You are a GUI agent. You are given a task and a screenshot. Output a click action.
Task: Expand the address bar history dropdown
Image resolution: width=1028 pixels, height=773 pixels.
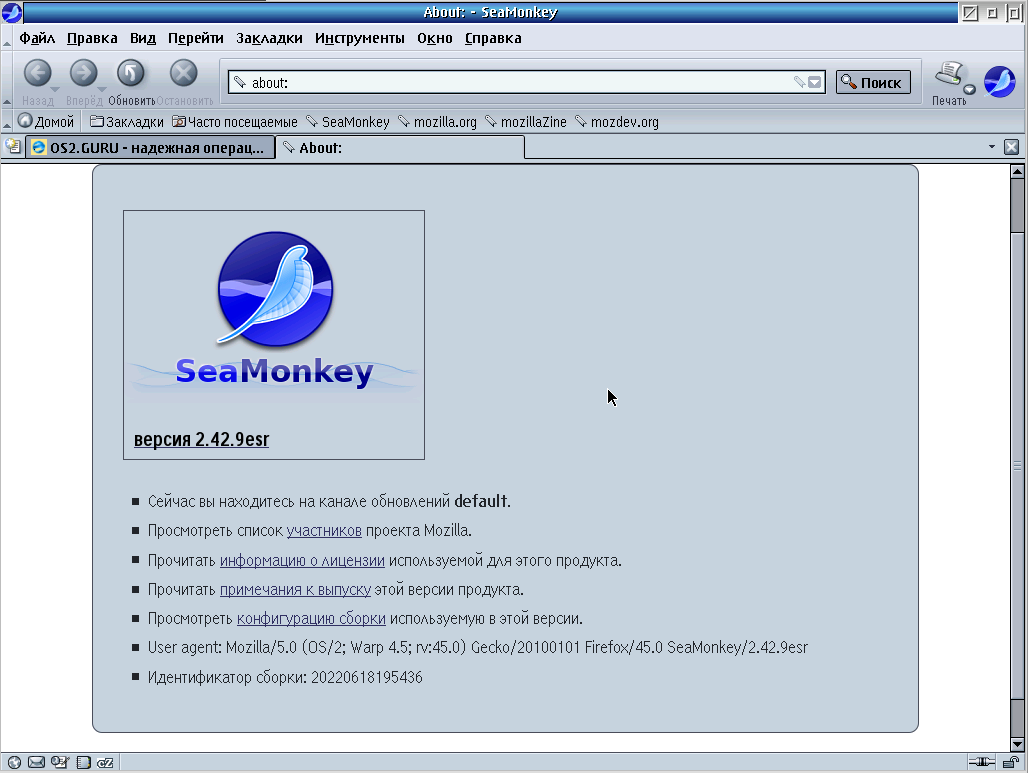[814, 83]
